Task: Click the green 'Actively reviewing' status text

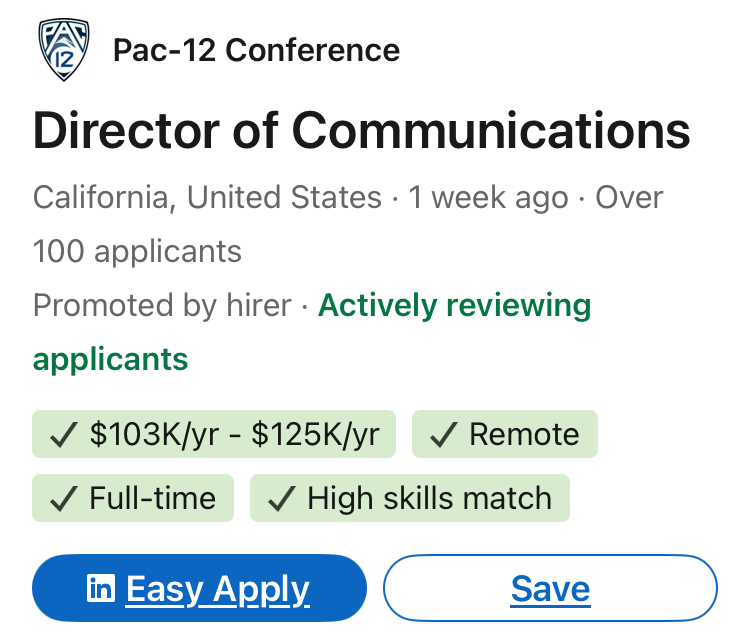Action: pyautogui.click(x=454, y=305)
